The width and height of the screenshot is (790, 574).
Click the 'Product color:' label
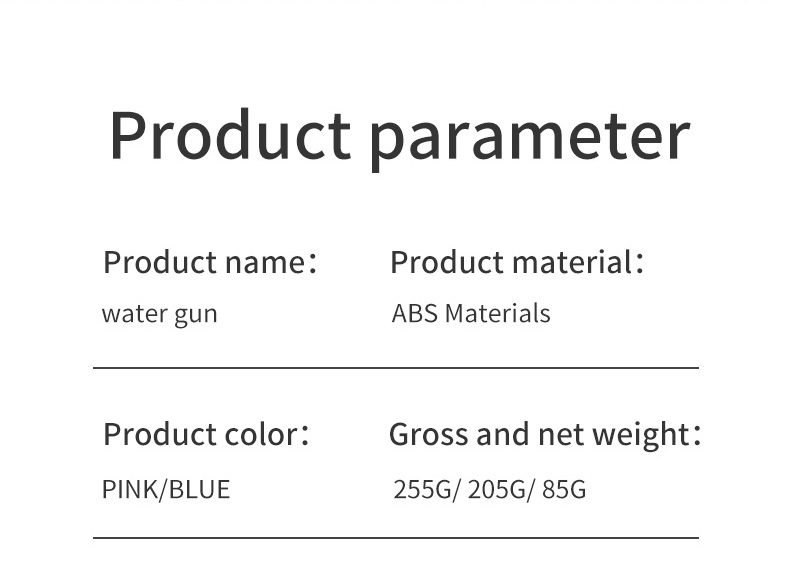point(206,434)
